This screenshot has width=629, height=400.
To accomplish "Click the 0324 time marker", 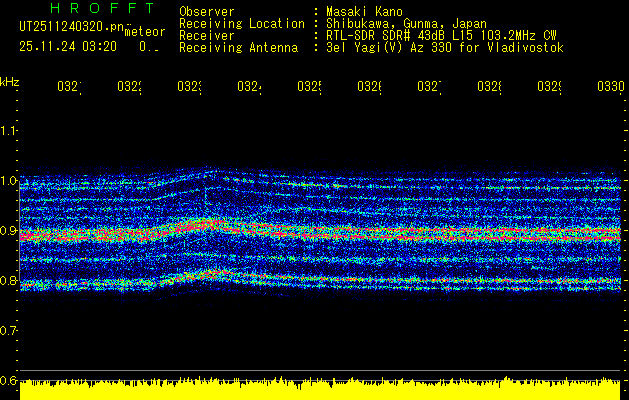I will pyautogui.click(x=250, y=87).
